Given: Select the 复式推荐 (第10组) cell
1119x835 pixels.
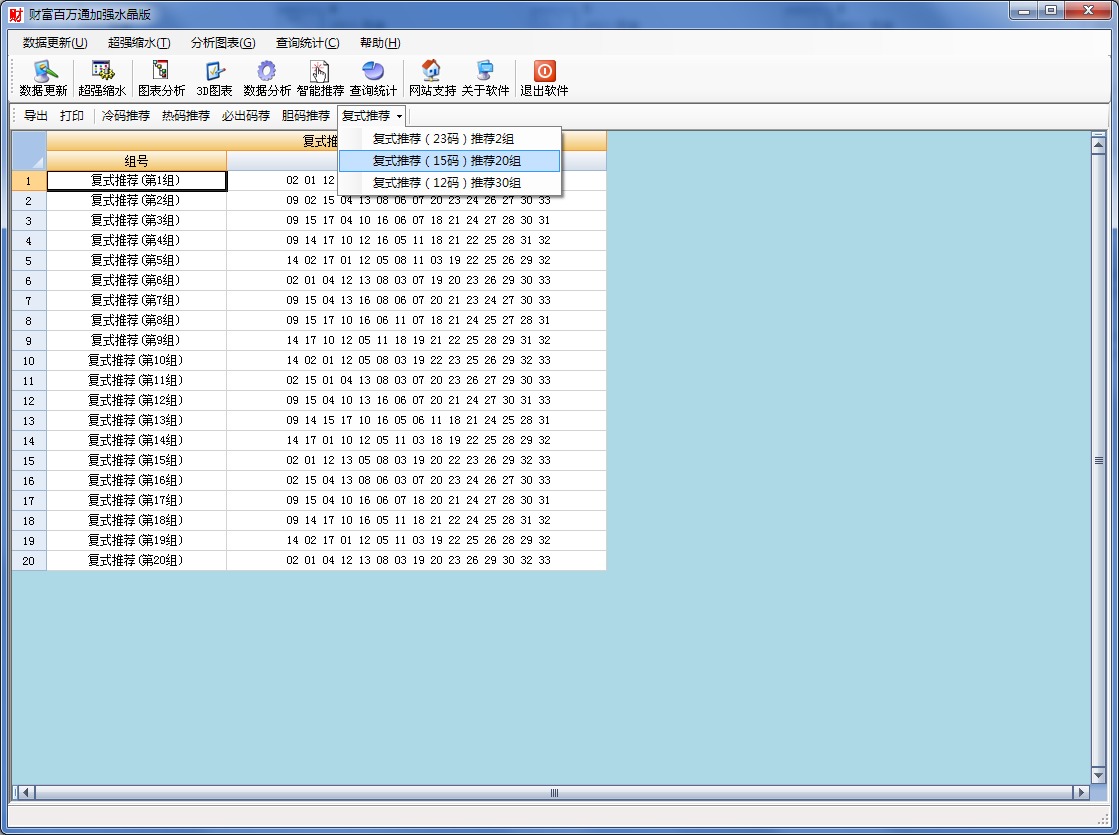Looking at the screenshot, I should [136, 360].
